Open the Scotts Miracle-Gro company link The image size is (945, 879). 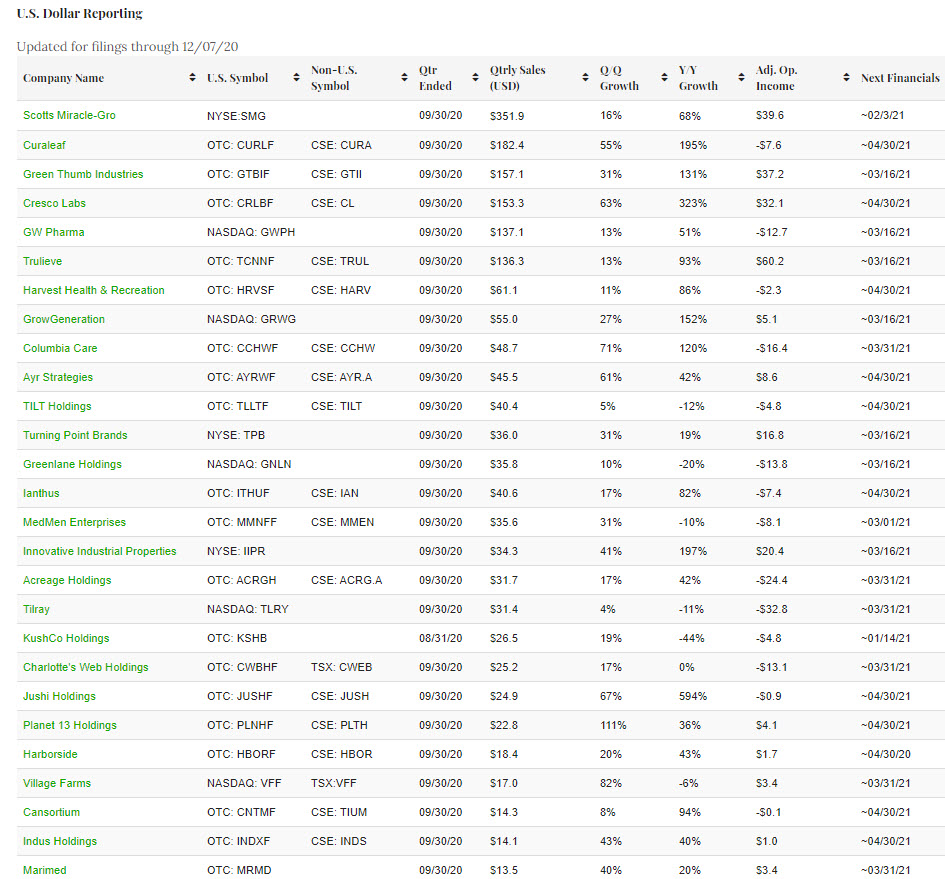pyautogui.click(x=69, y=115)
